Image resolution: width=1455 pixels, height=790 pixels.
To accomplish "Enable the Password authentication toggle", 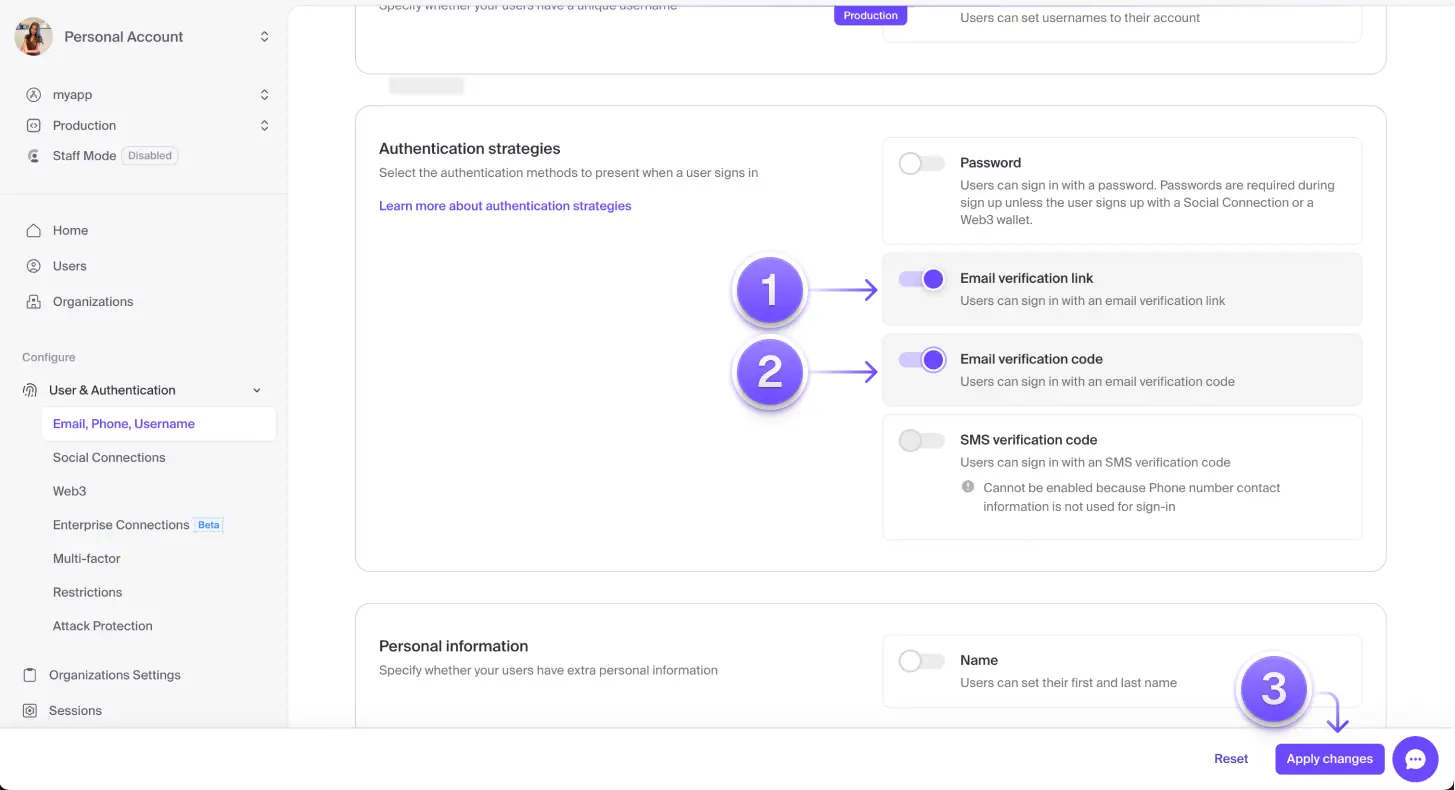I will coord(921,163).
